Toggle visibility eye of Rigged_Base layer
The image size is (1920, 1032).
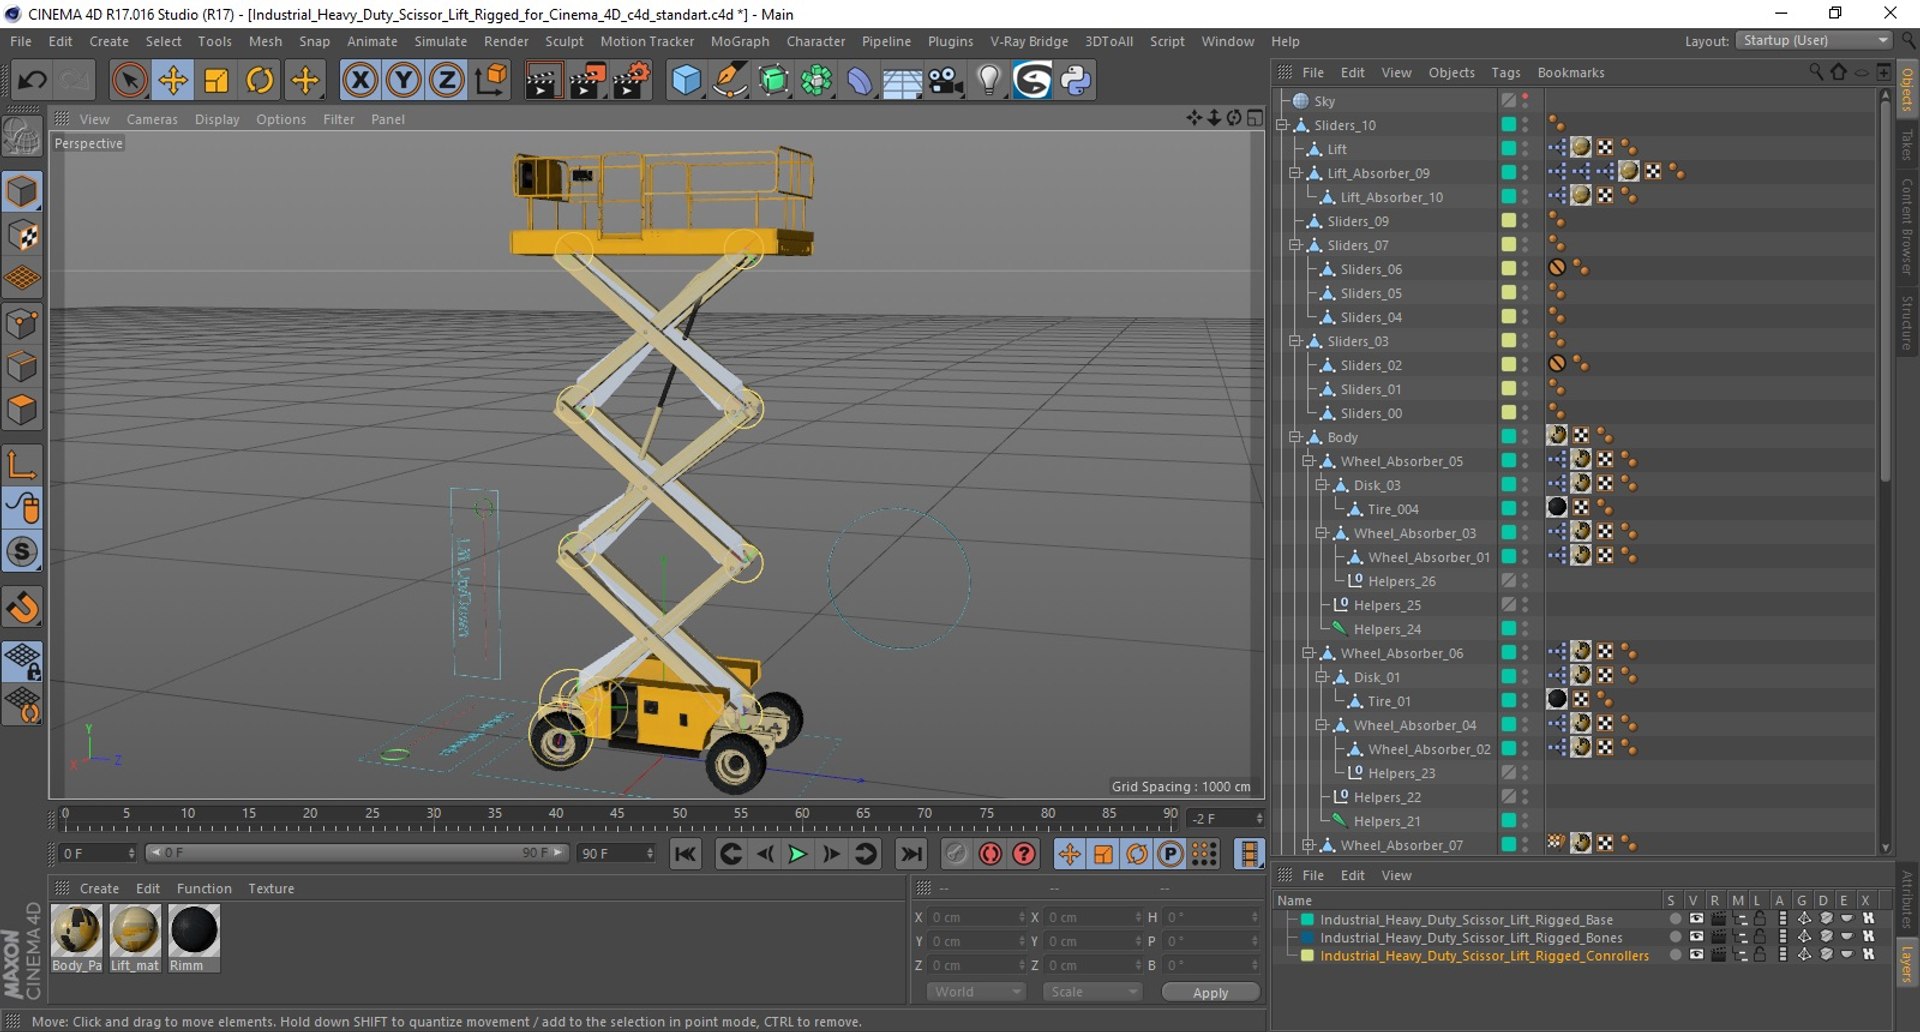coord(1696,919)
